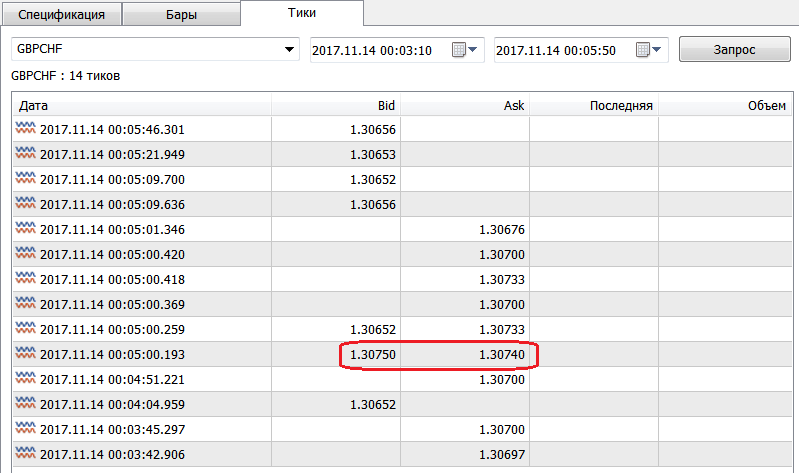Image resolution: width=799 pixels, height=473 pixels.
Task: Click tick icon of row 00:05:21.949
Action: coord(25,153)
